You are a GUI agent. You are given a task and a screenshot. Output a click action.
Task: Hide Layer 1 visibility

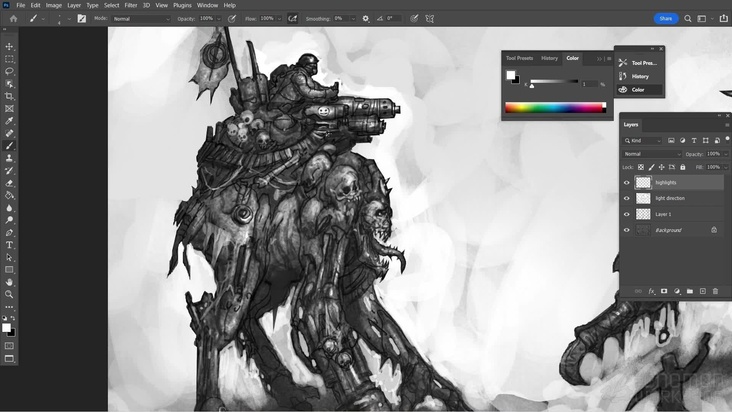tap(626, 214)
